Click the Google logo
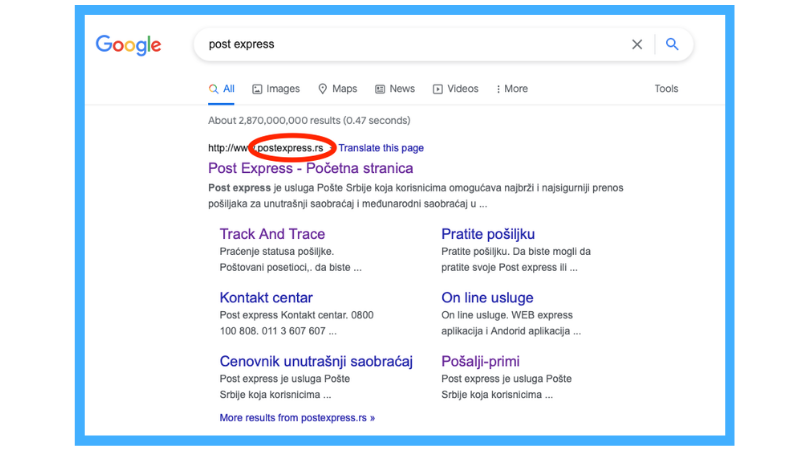This screenshot has width=810, height=450. (128, 45)
